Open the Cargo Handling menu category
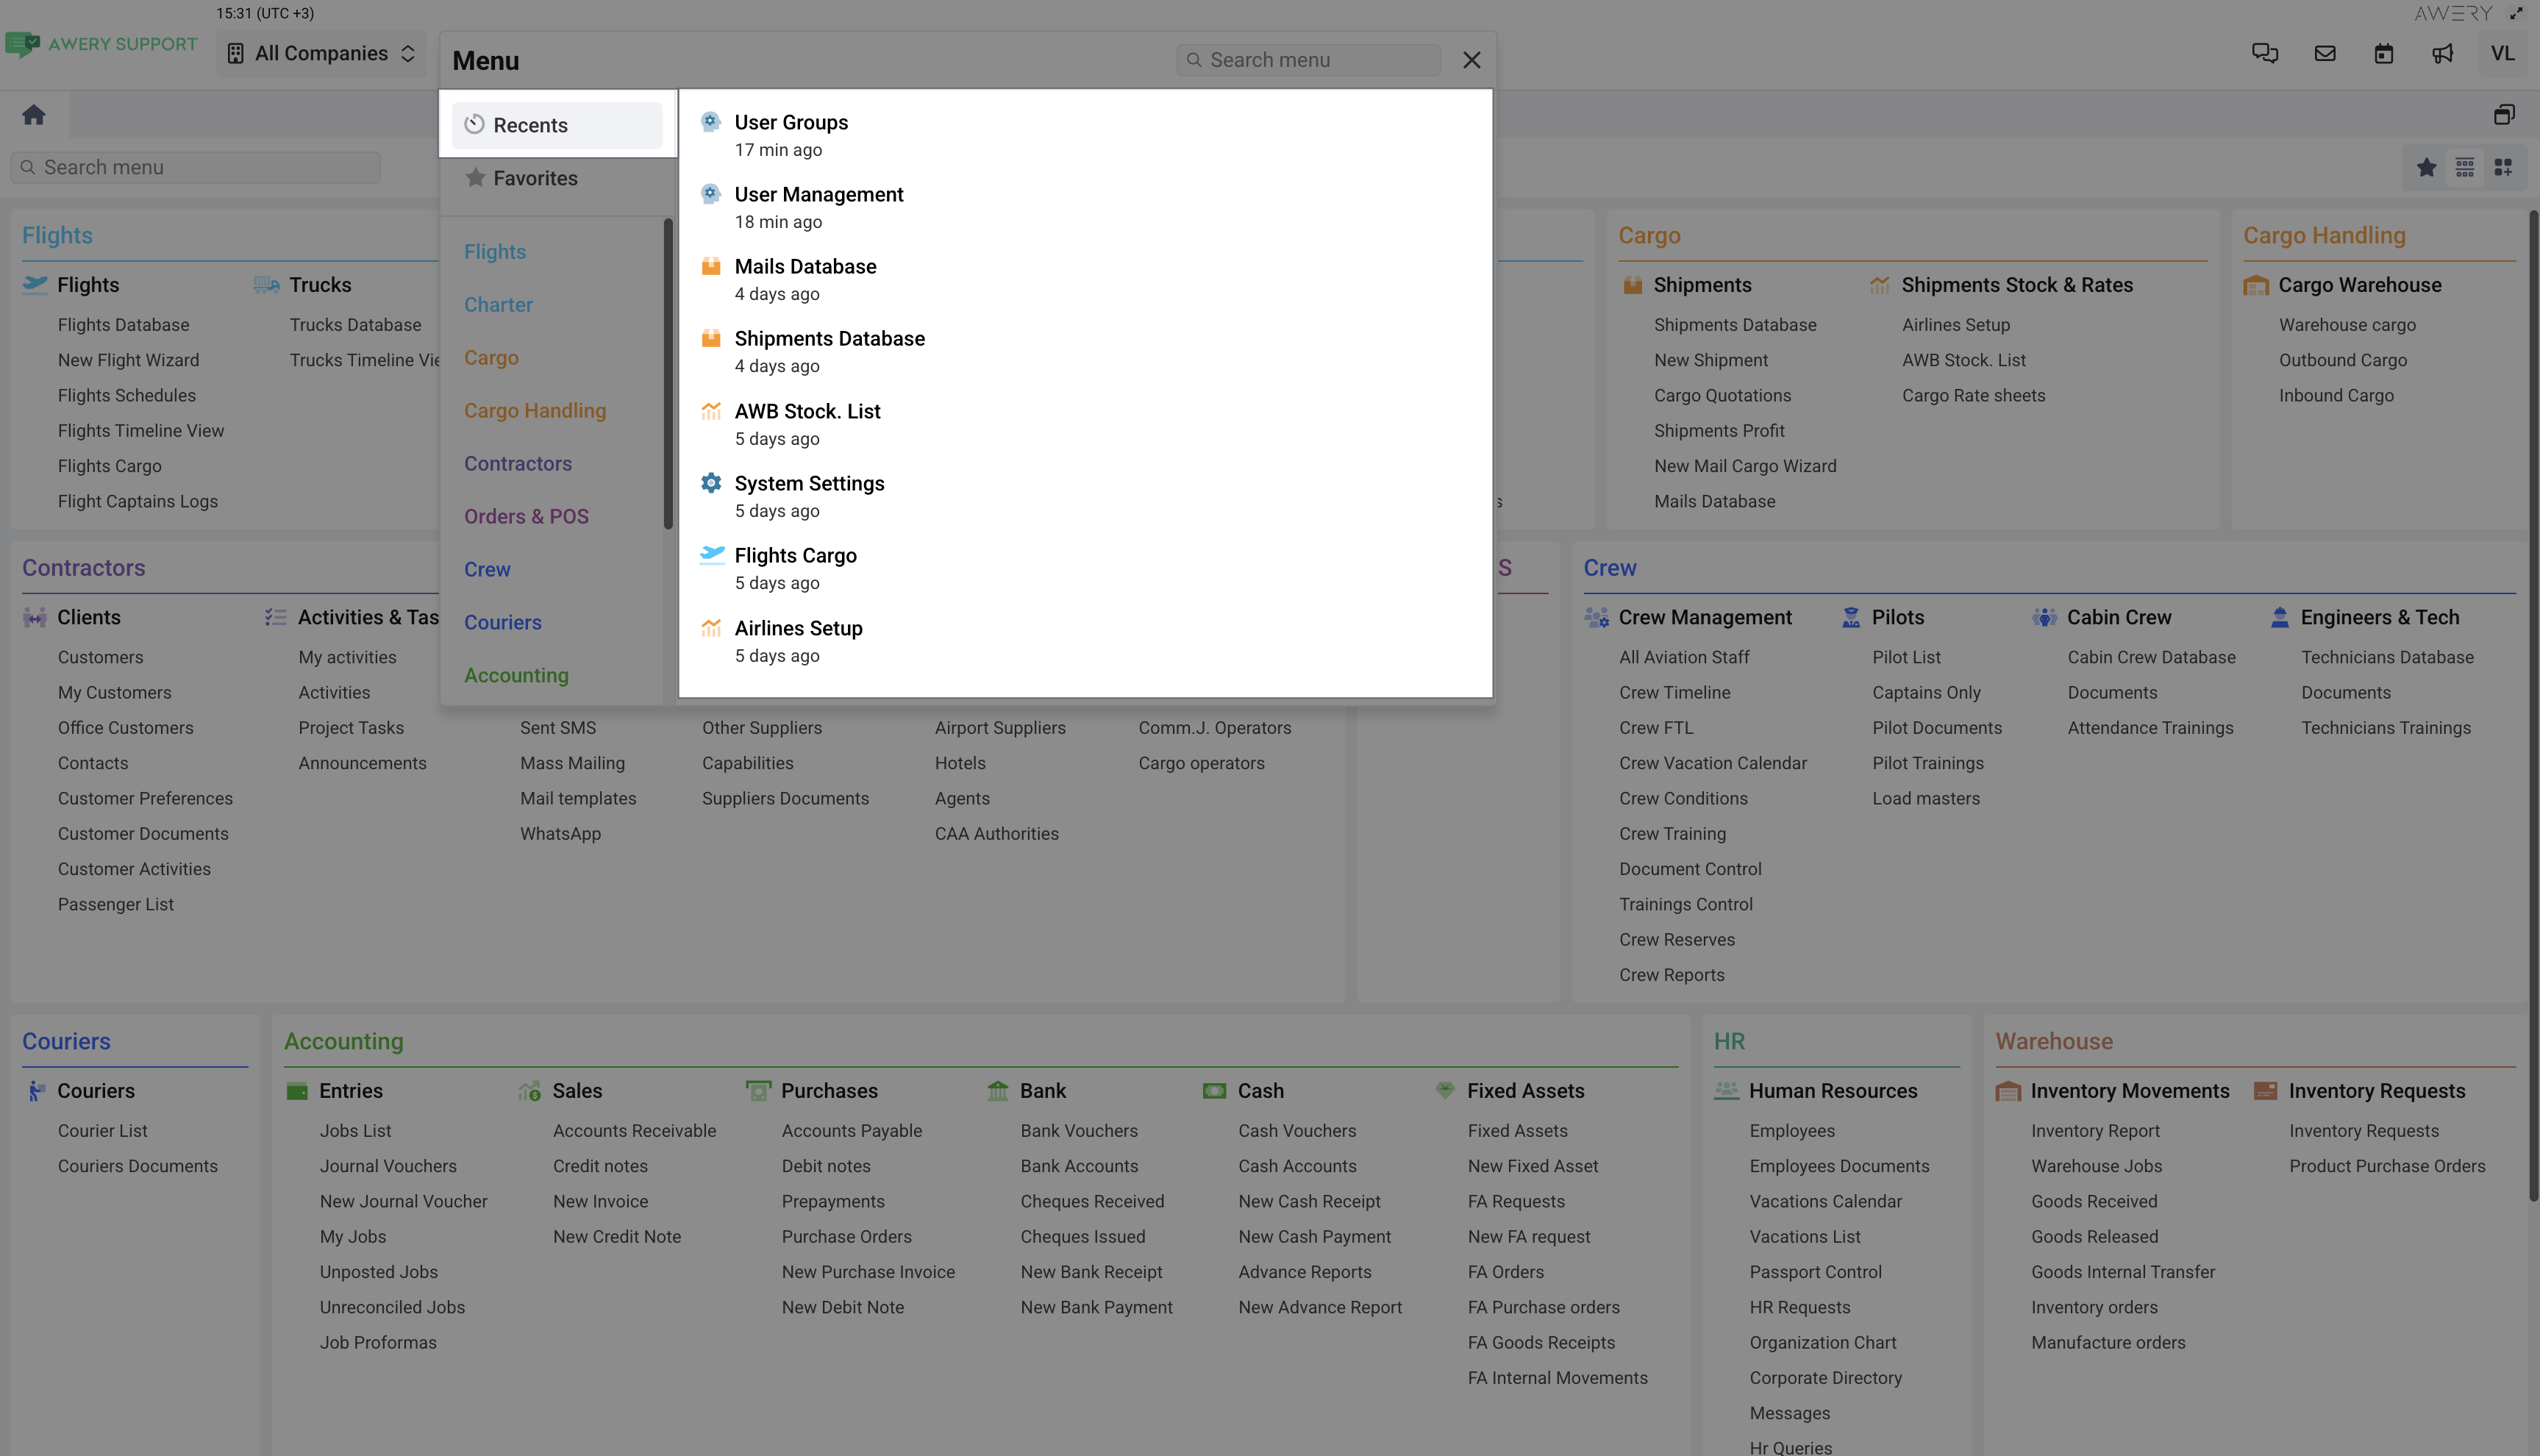This screenshot has height=1456, width=2540. tap(535, 410)
